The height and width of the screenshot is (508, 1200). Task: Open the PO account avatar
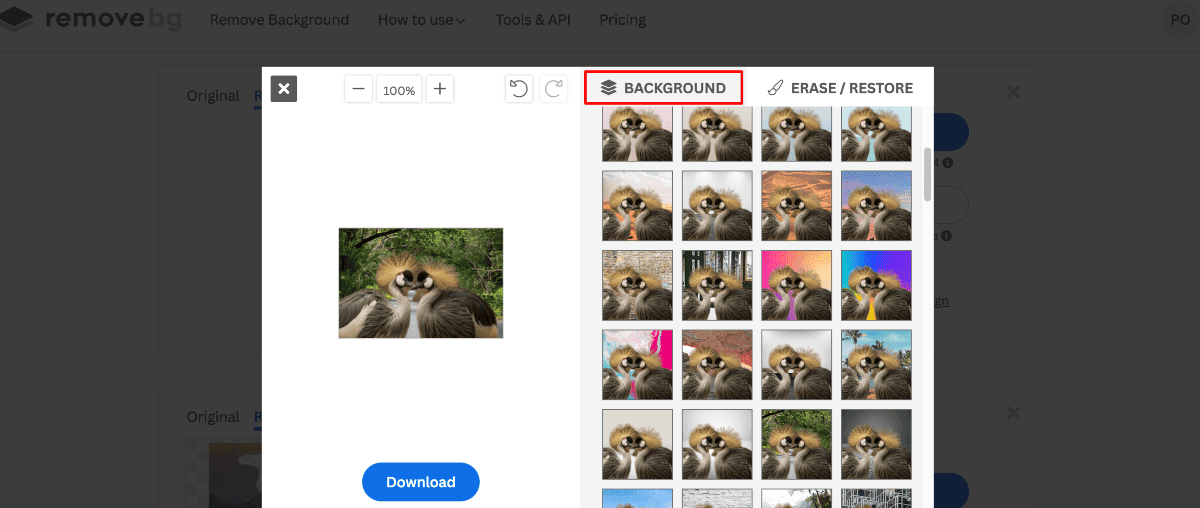[1182, 19]
